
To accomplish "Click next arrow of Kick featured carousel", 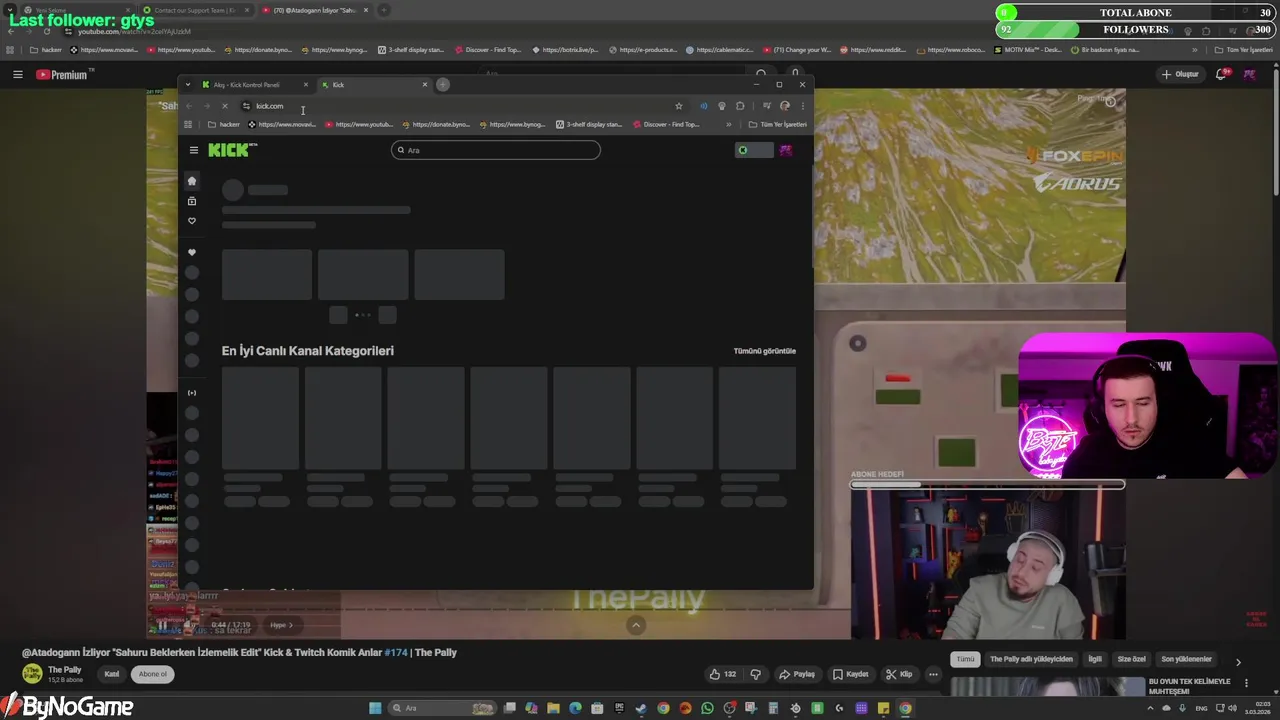I will pos(387,315).
